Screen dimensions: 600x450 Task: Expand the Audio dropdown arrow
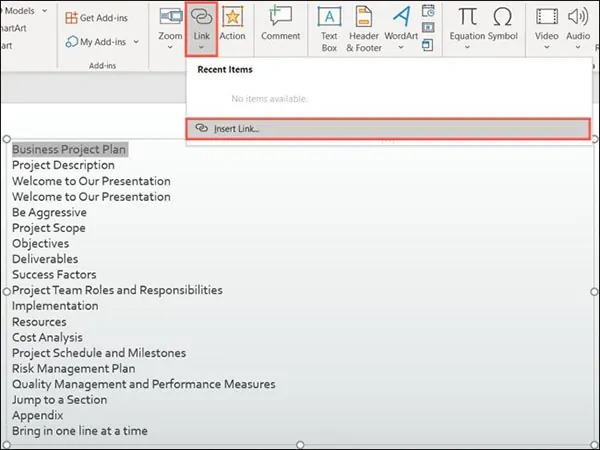pos(578,47)
